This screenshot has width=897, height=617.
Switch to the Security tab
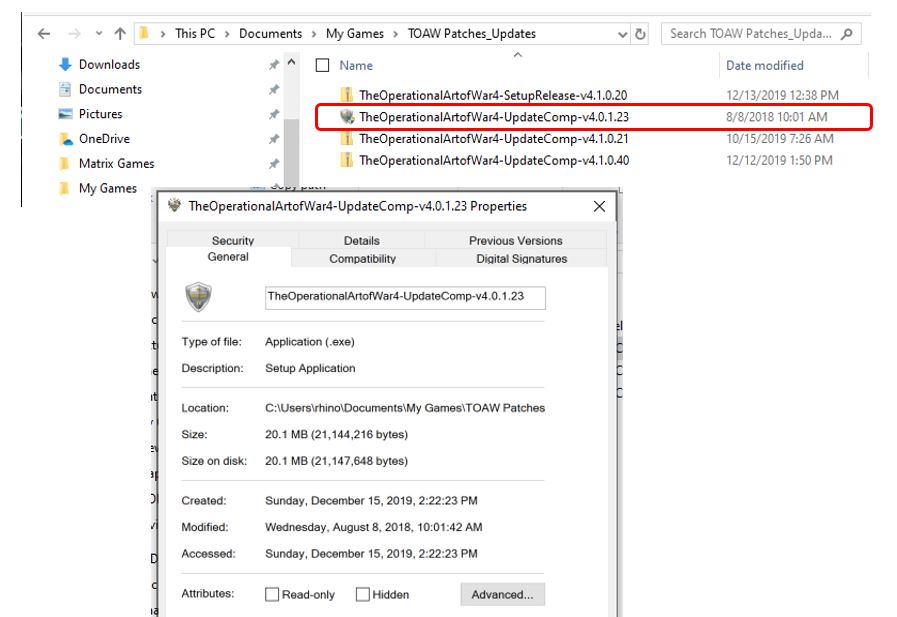coord(232,240)
